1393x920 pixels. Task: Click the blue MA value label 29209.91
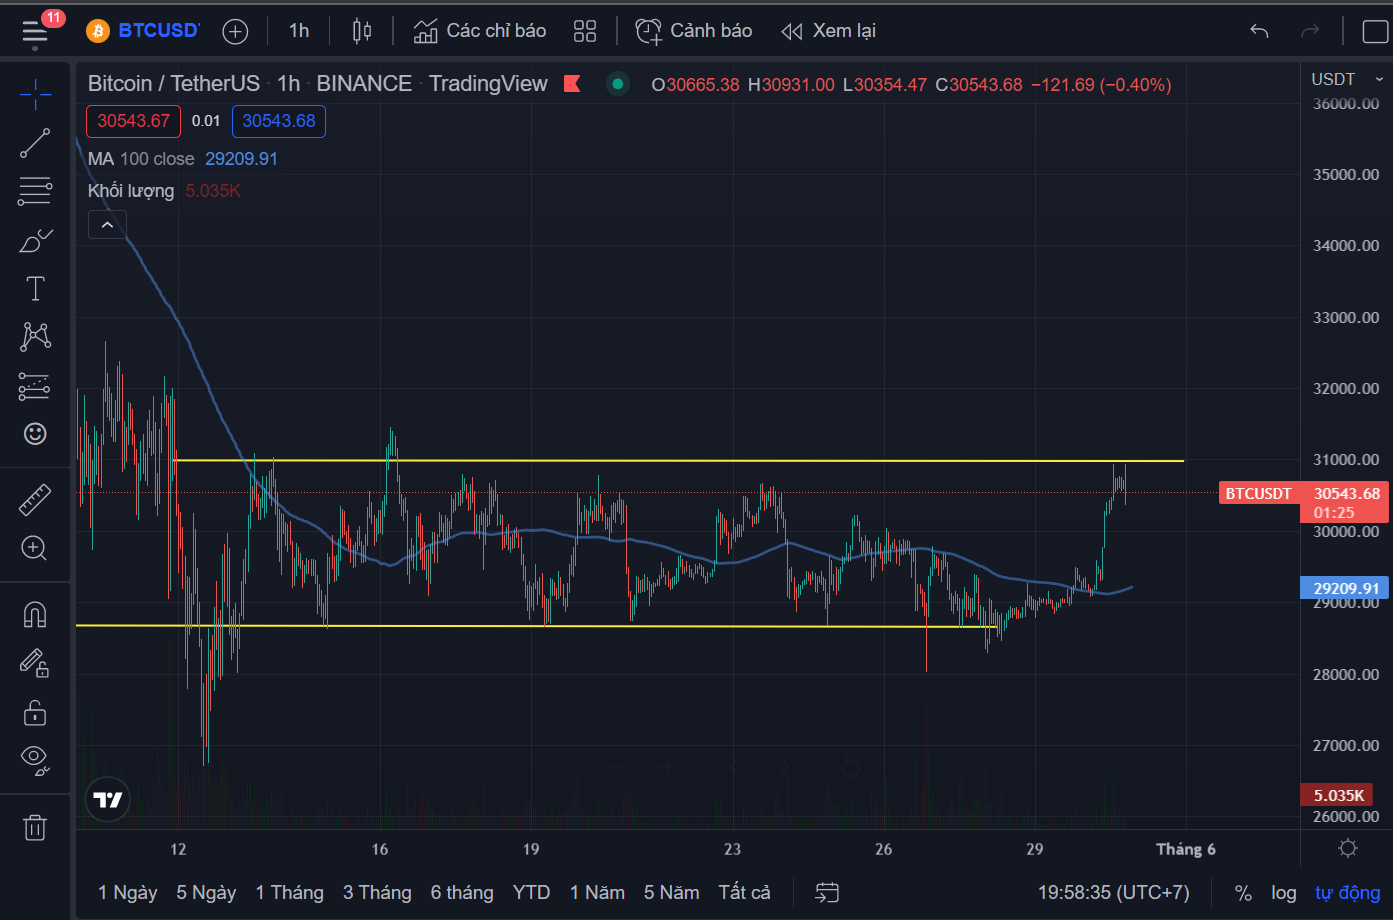tap(1345, 588)
